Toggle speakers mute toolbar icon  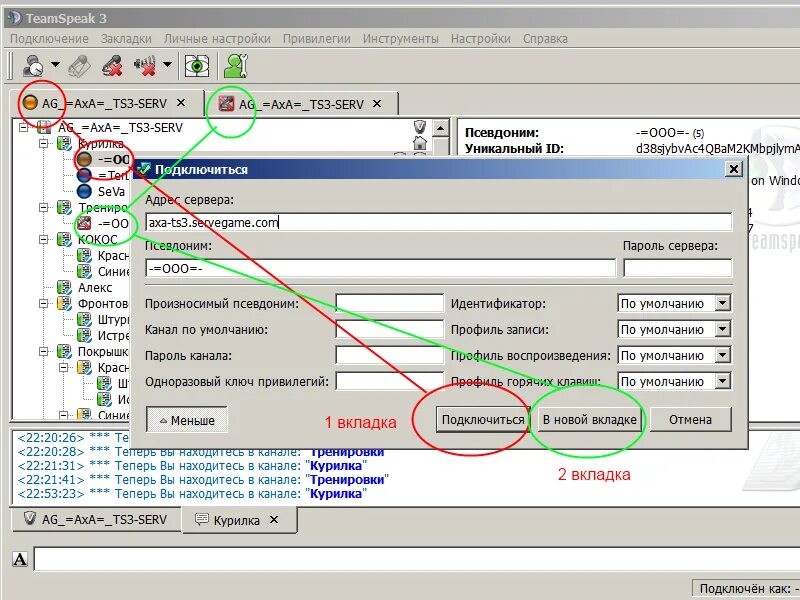click(x=145, y=65)
